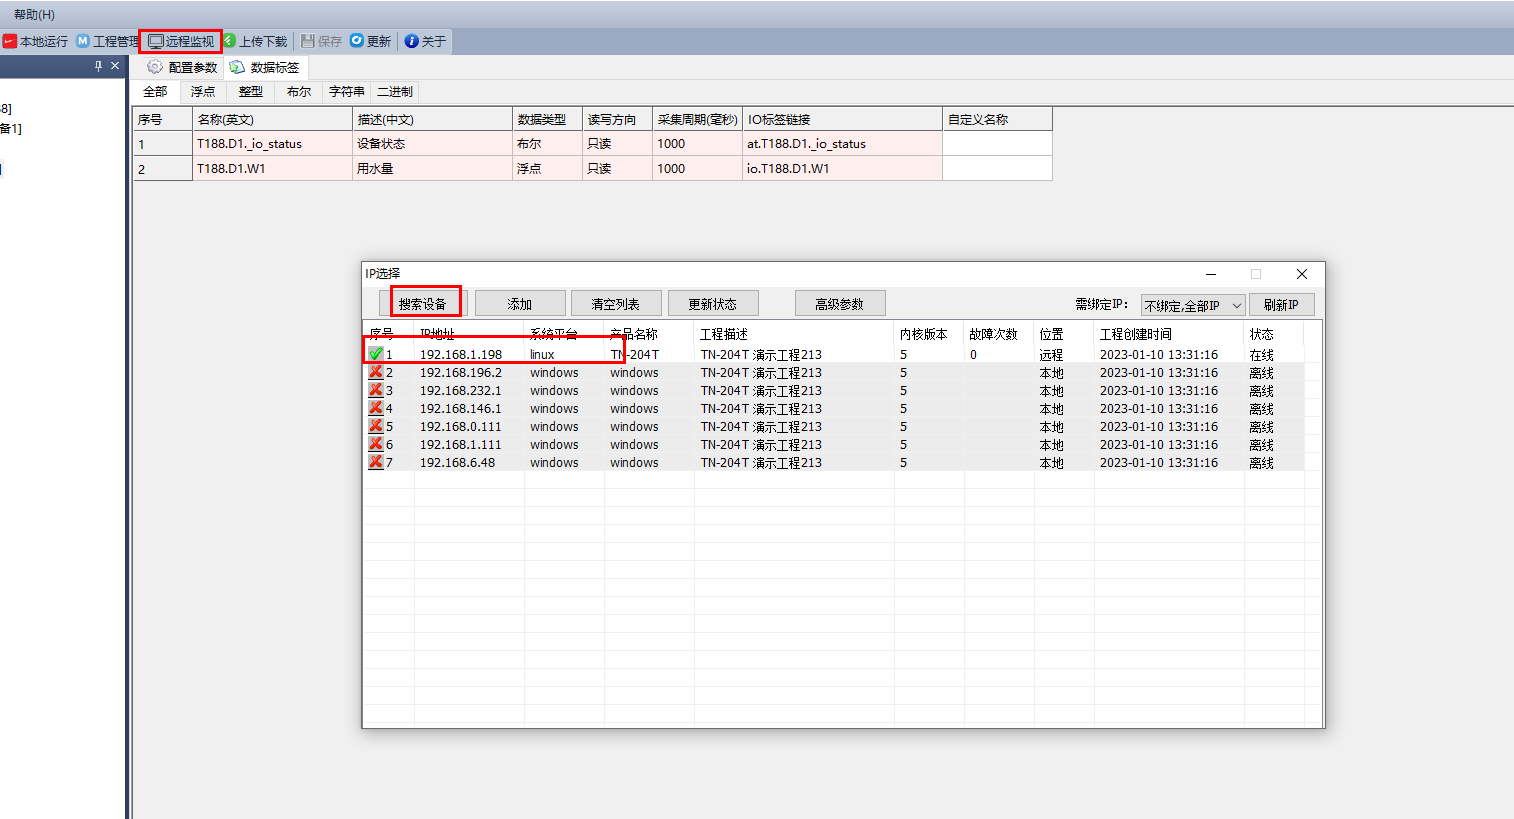Open the 帮助(H) menu
This screenshot has width=1514, height=819.
[34, 14]
